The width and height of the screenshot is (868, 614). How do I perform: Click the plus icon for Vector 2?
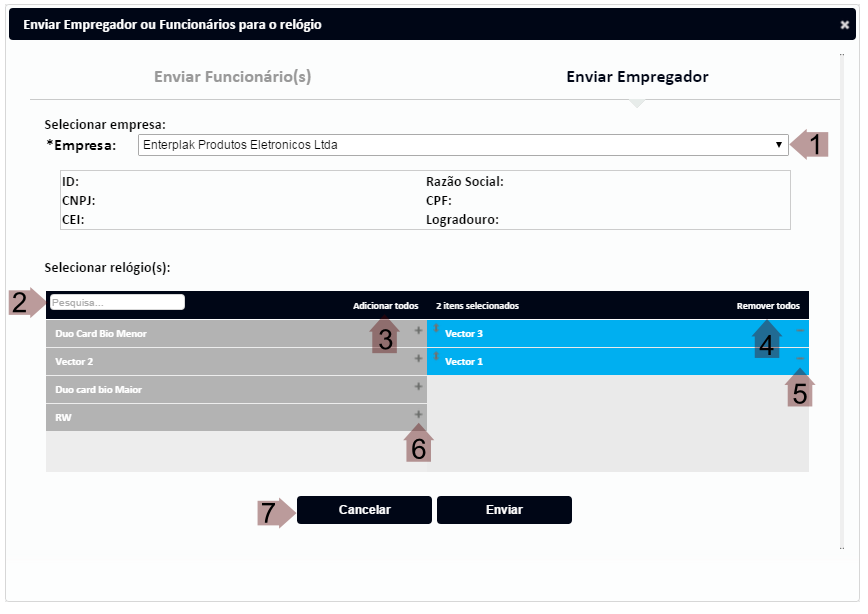(418, 358)
